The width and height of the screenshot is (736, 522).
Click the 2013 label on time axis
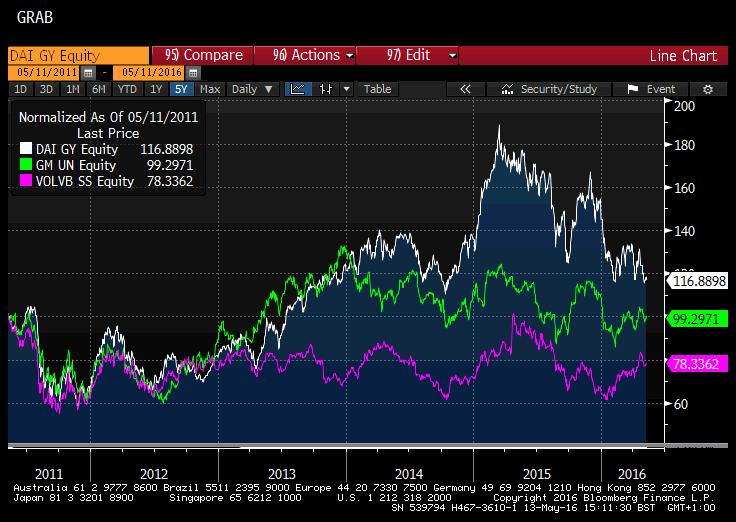282,474
